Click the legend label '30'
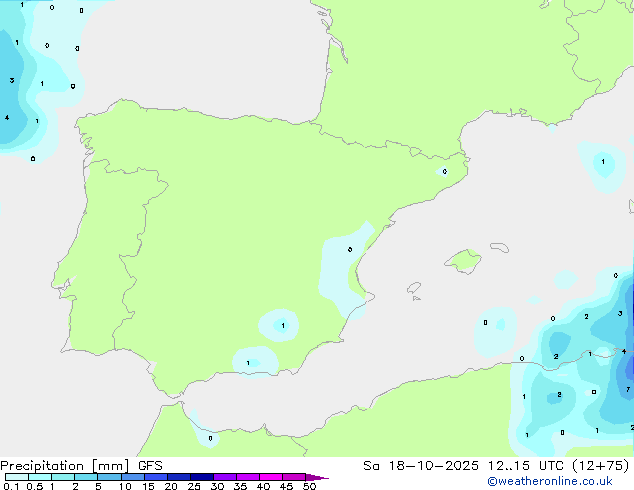 click(x=217, y=486)
